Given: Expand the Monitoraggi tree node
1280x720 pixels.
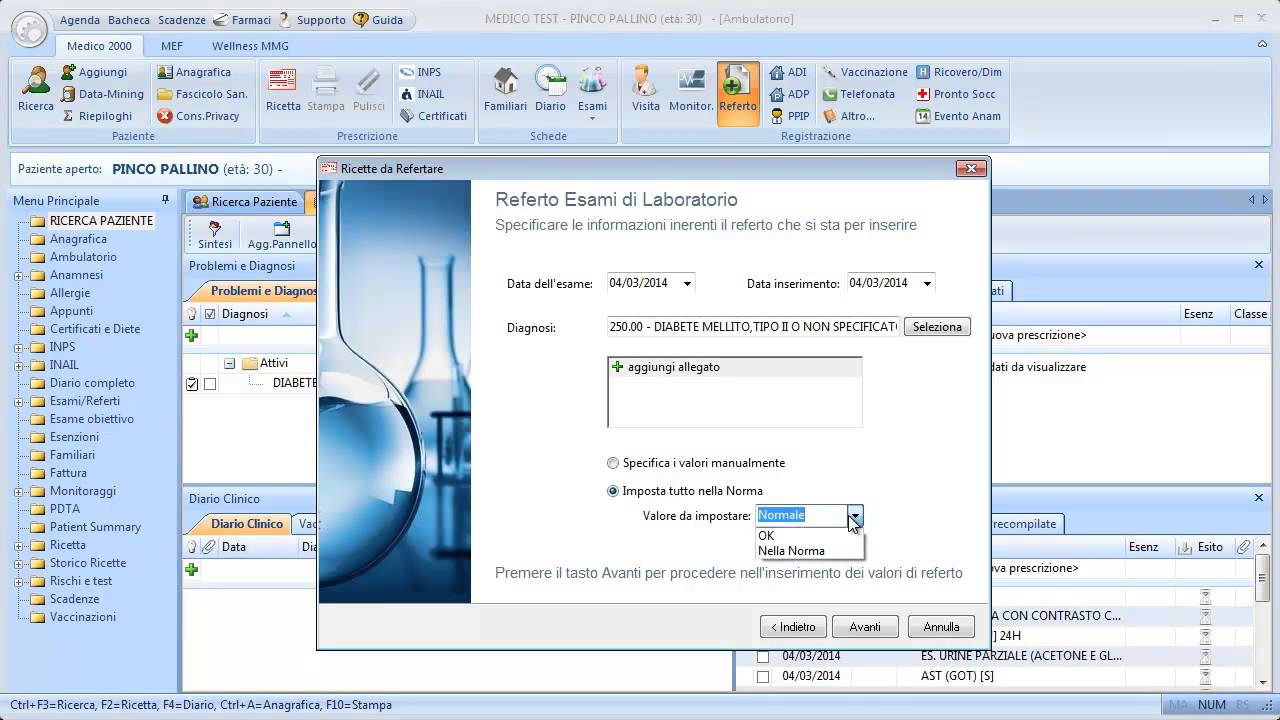Looking at the screenshot, I should click(18, 491).
